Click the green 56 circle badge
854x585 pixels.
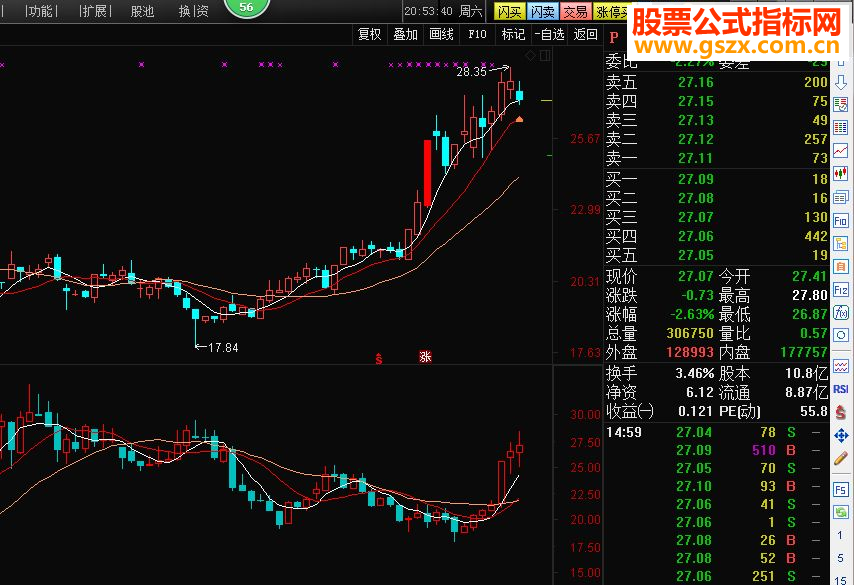click(x=246, y=7)
